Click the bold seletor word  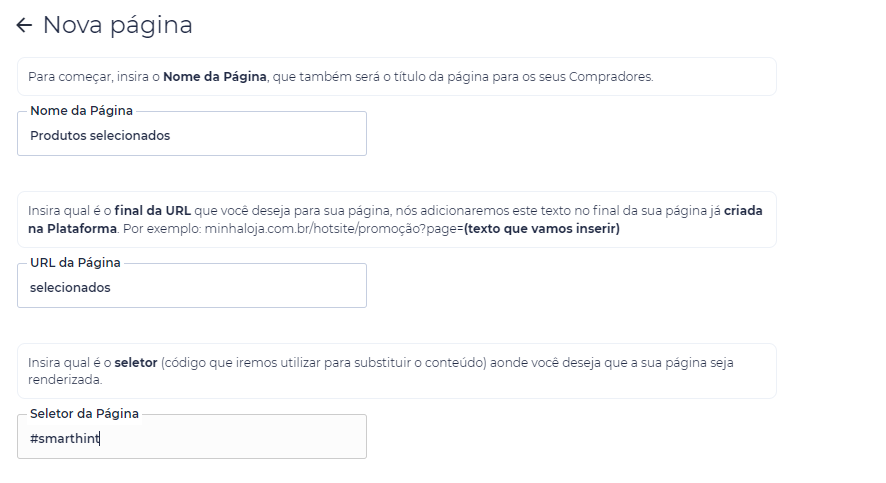pyautogui.click(x=136, y=363)
